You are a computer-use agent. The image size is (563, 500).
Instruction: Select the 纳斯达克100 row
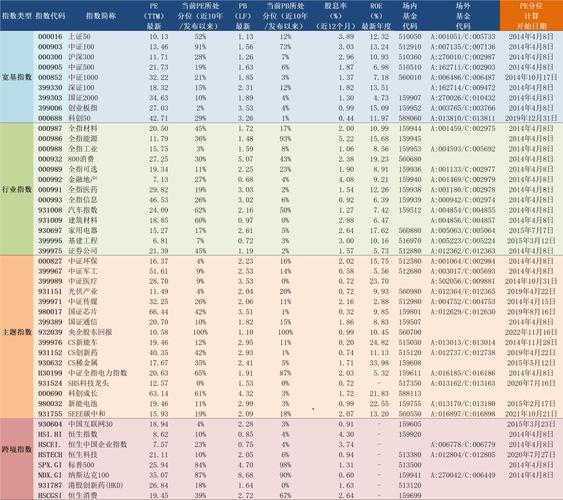click(x=298, y=475)
